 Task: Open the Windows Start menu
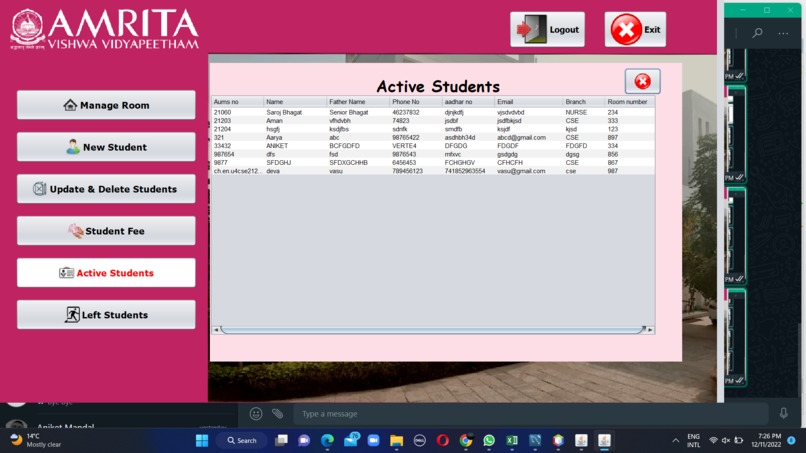[202, 441]
